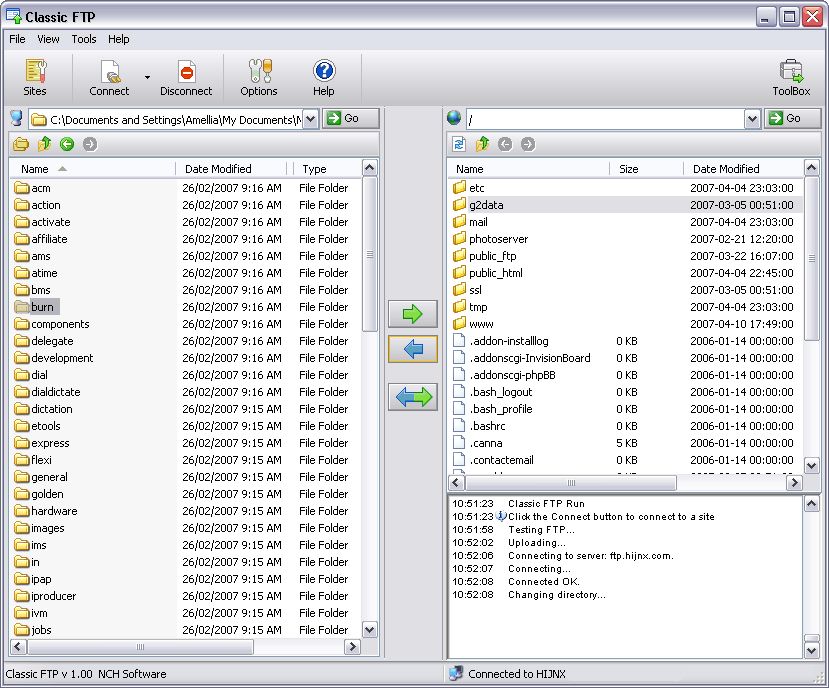Expand the remote path dropdown
The image size is (829, 688).
[x=752, y=119]
